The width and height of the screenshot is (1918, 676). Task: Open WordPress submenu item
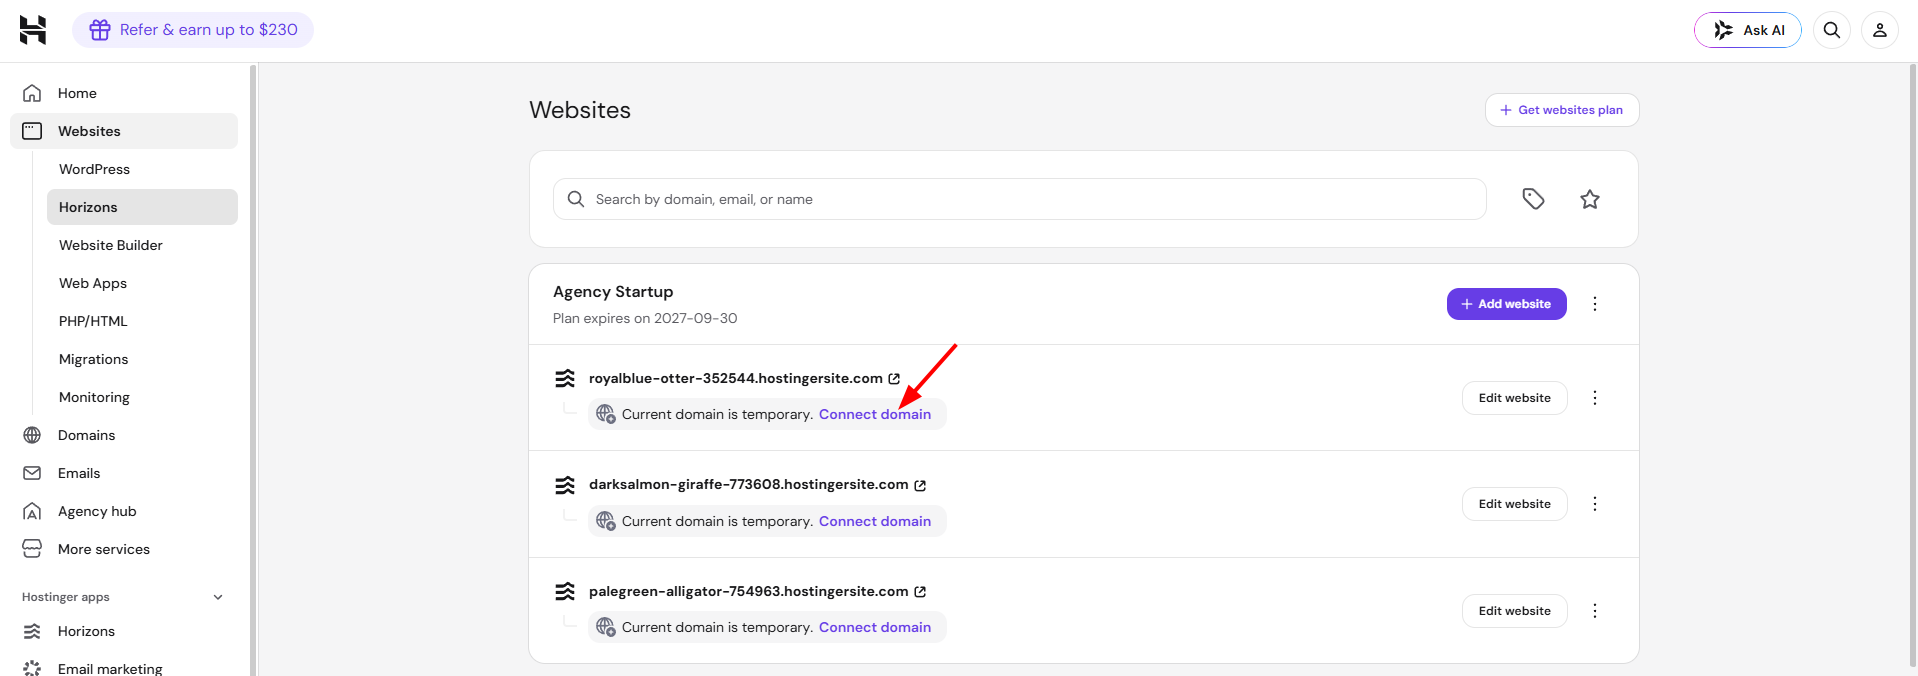[x=142, y=169]
